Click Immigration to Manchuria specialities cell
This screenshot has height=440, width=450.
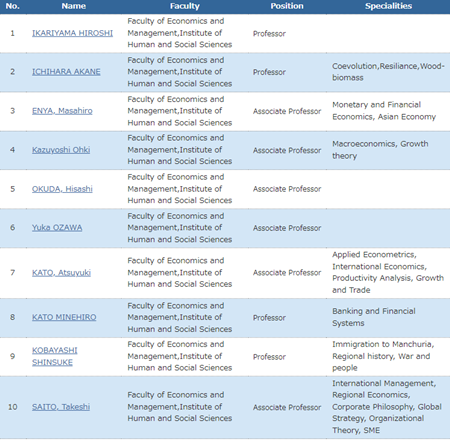(x=388, y=356)
